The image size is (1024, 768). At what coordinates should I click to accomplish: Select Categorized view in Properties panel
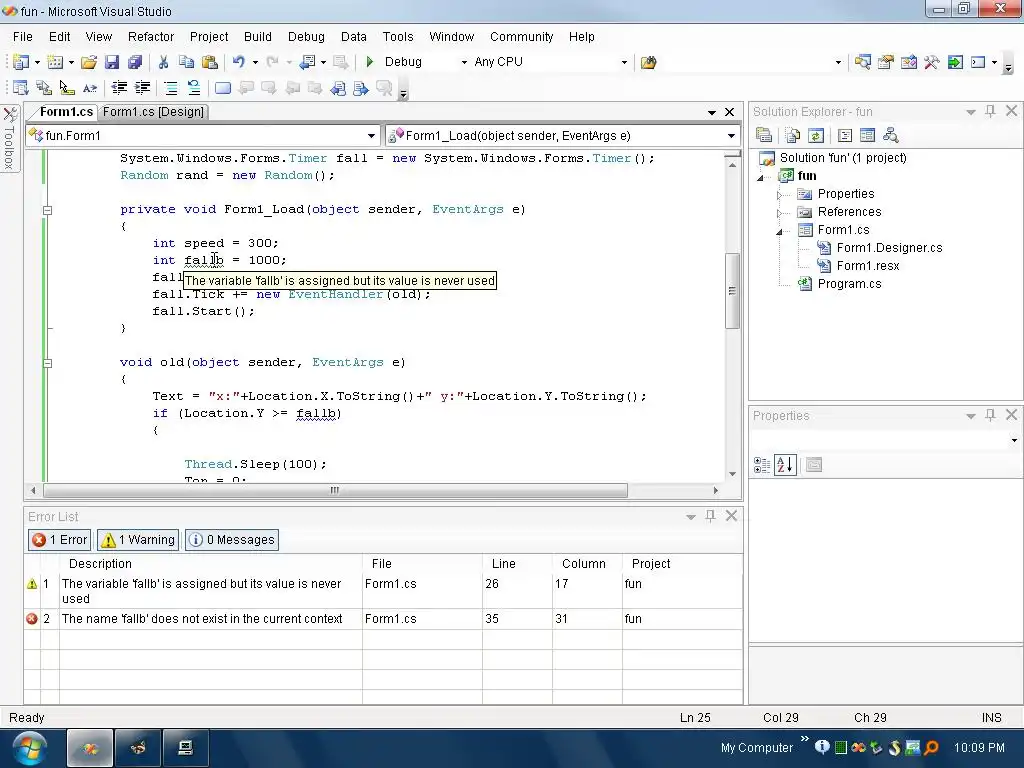point(761,465)
